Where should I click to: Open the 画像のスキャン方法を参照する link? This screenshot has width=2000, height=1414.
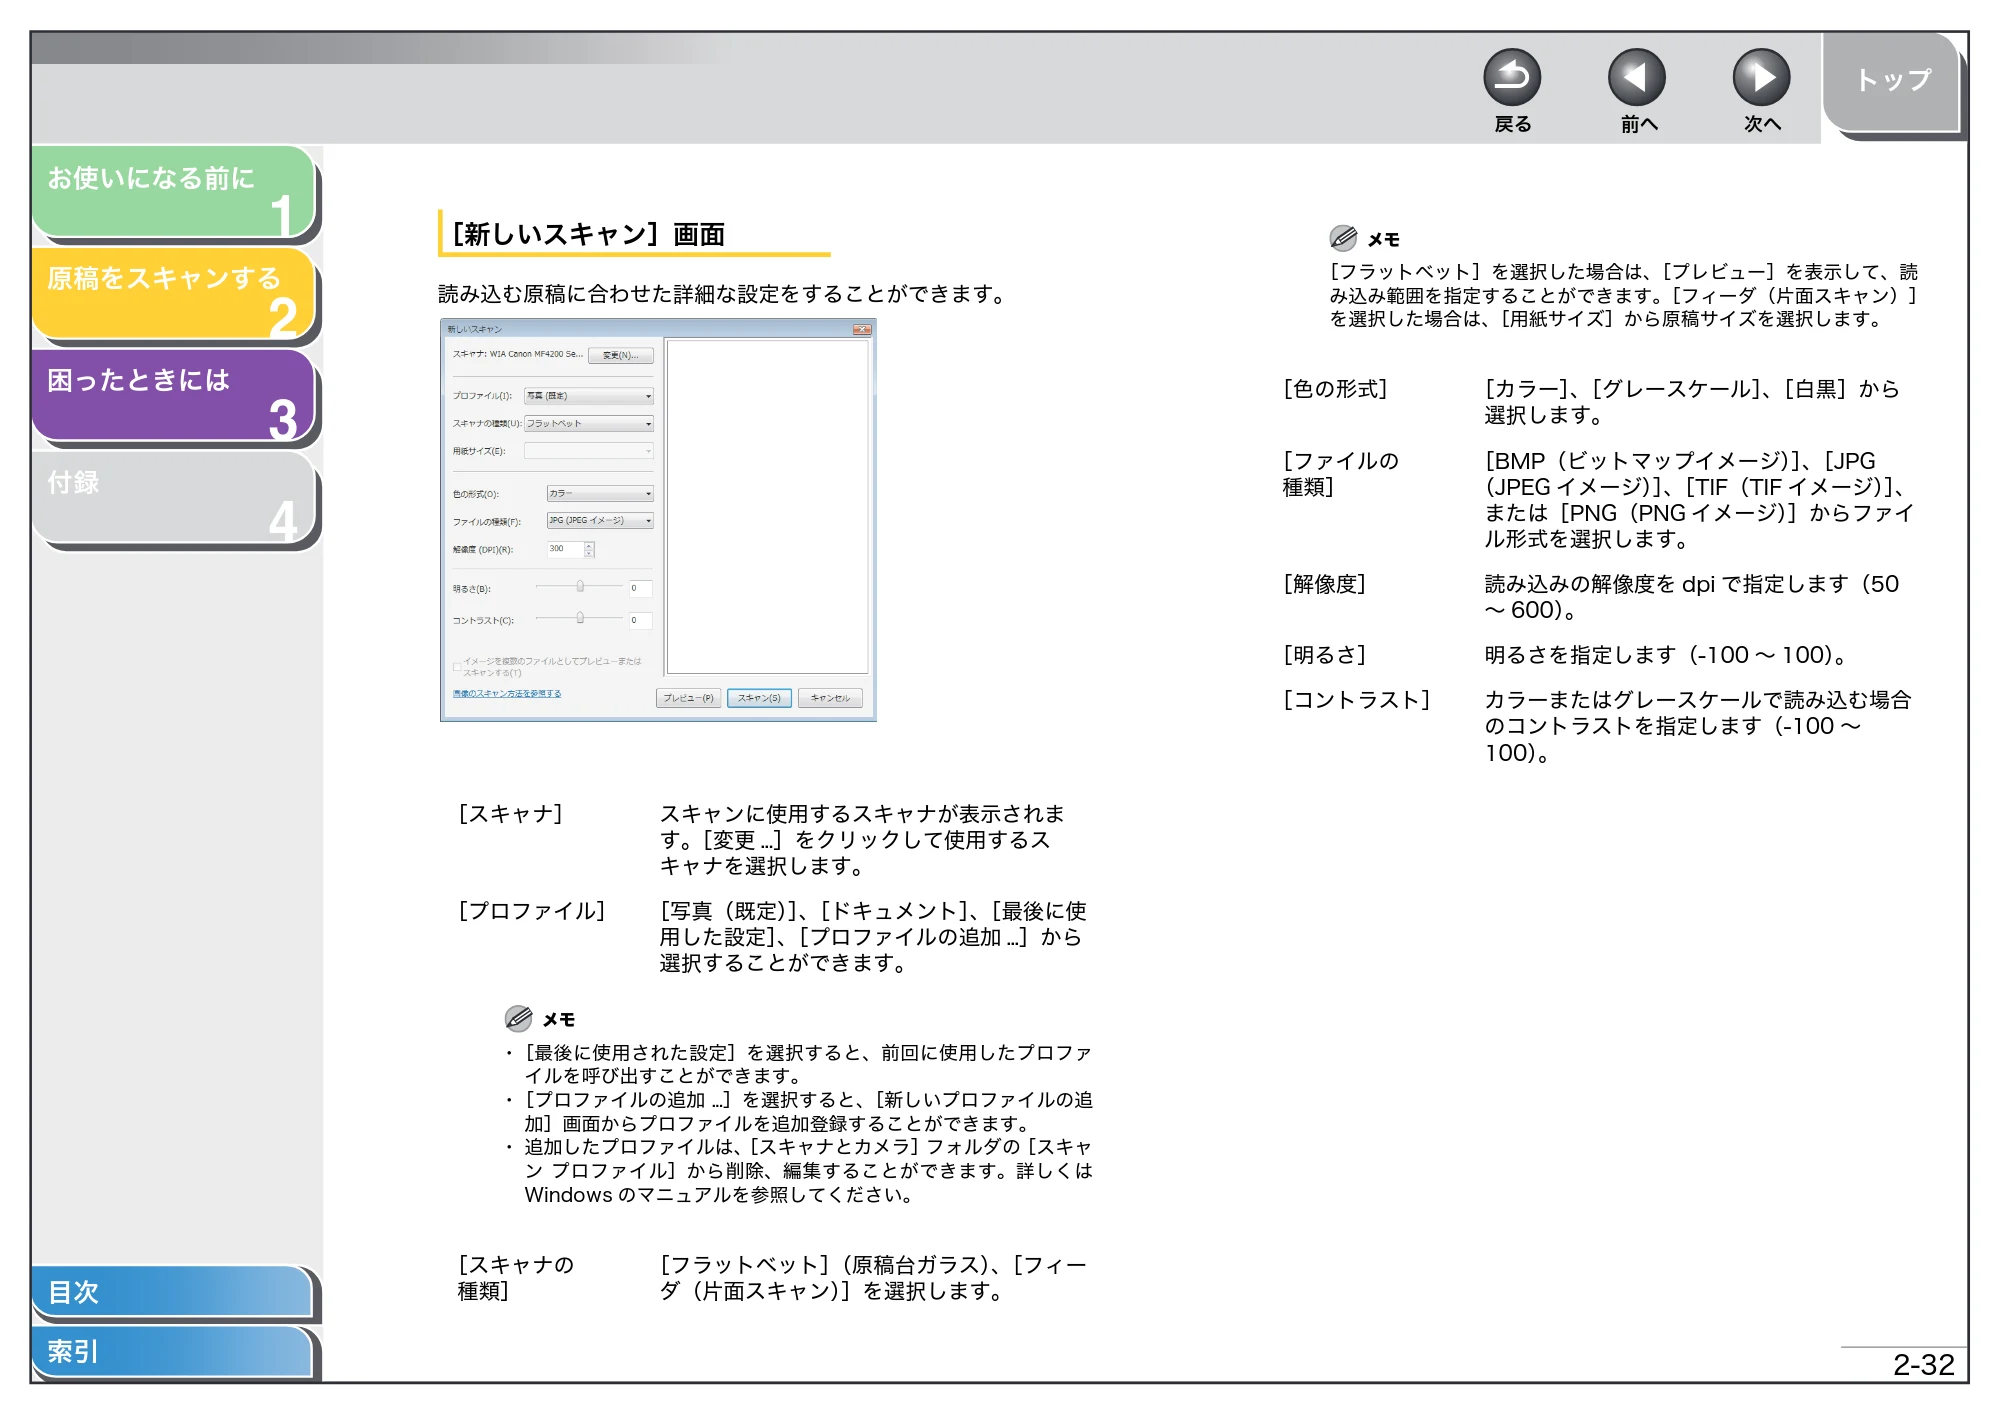507,693
